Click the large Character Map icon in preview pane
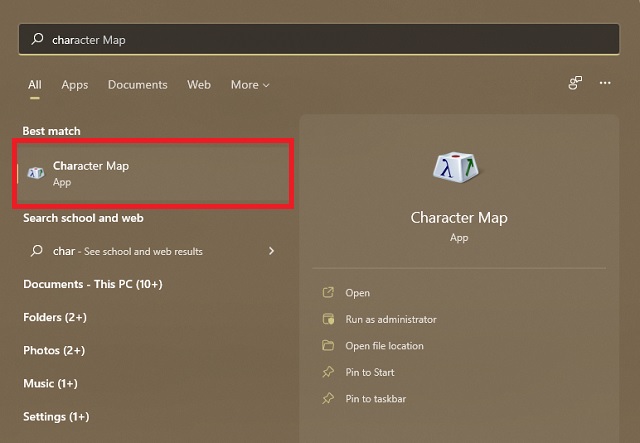This screenshot has height=443, width=640. [456, 167]
